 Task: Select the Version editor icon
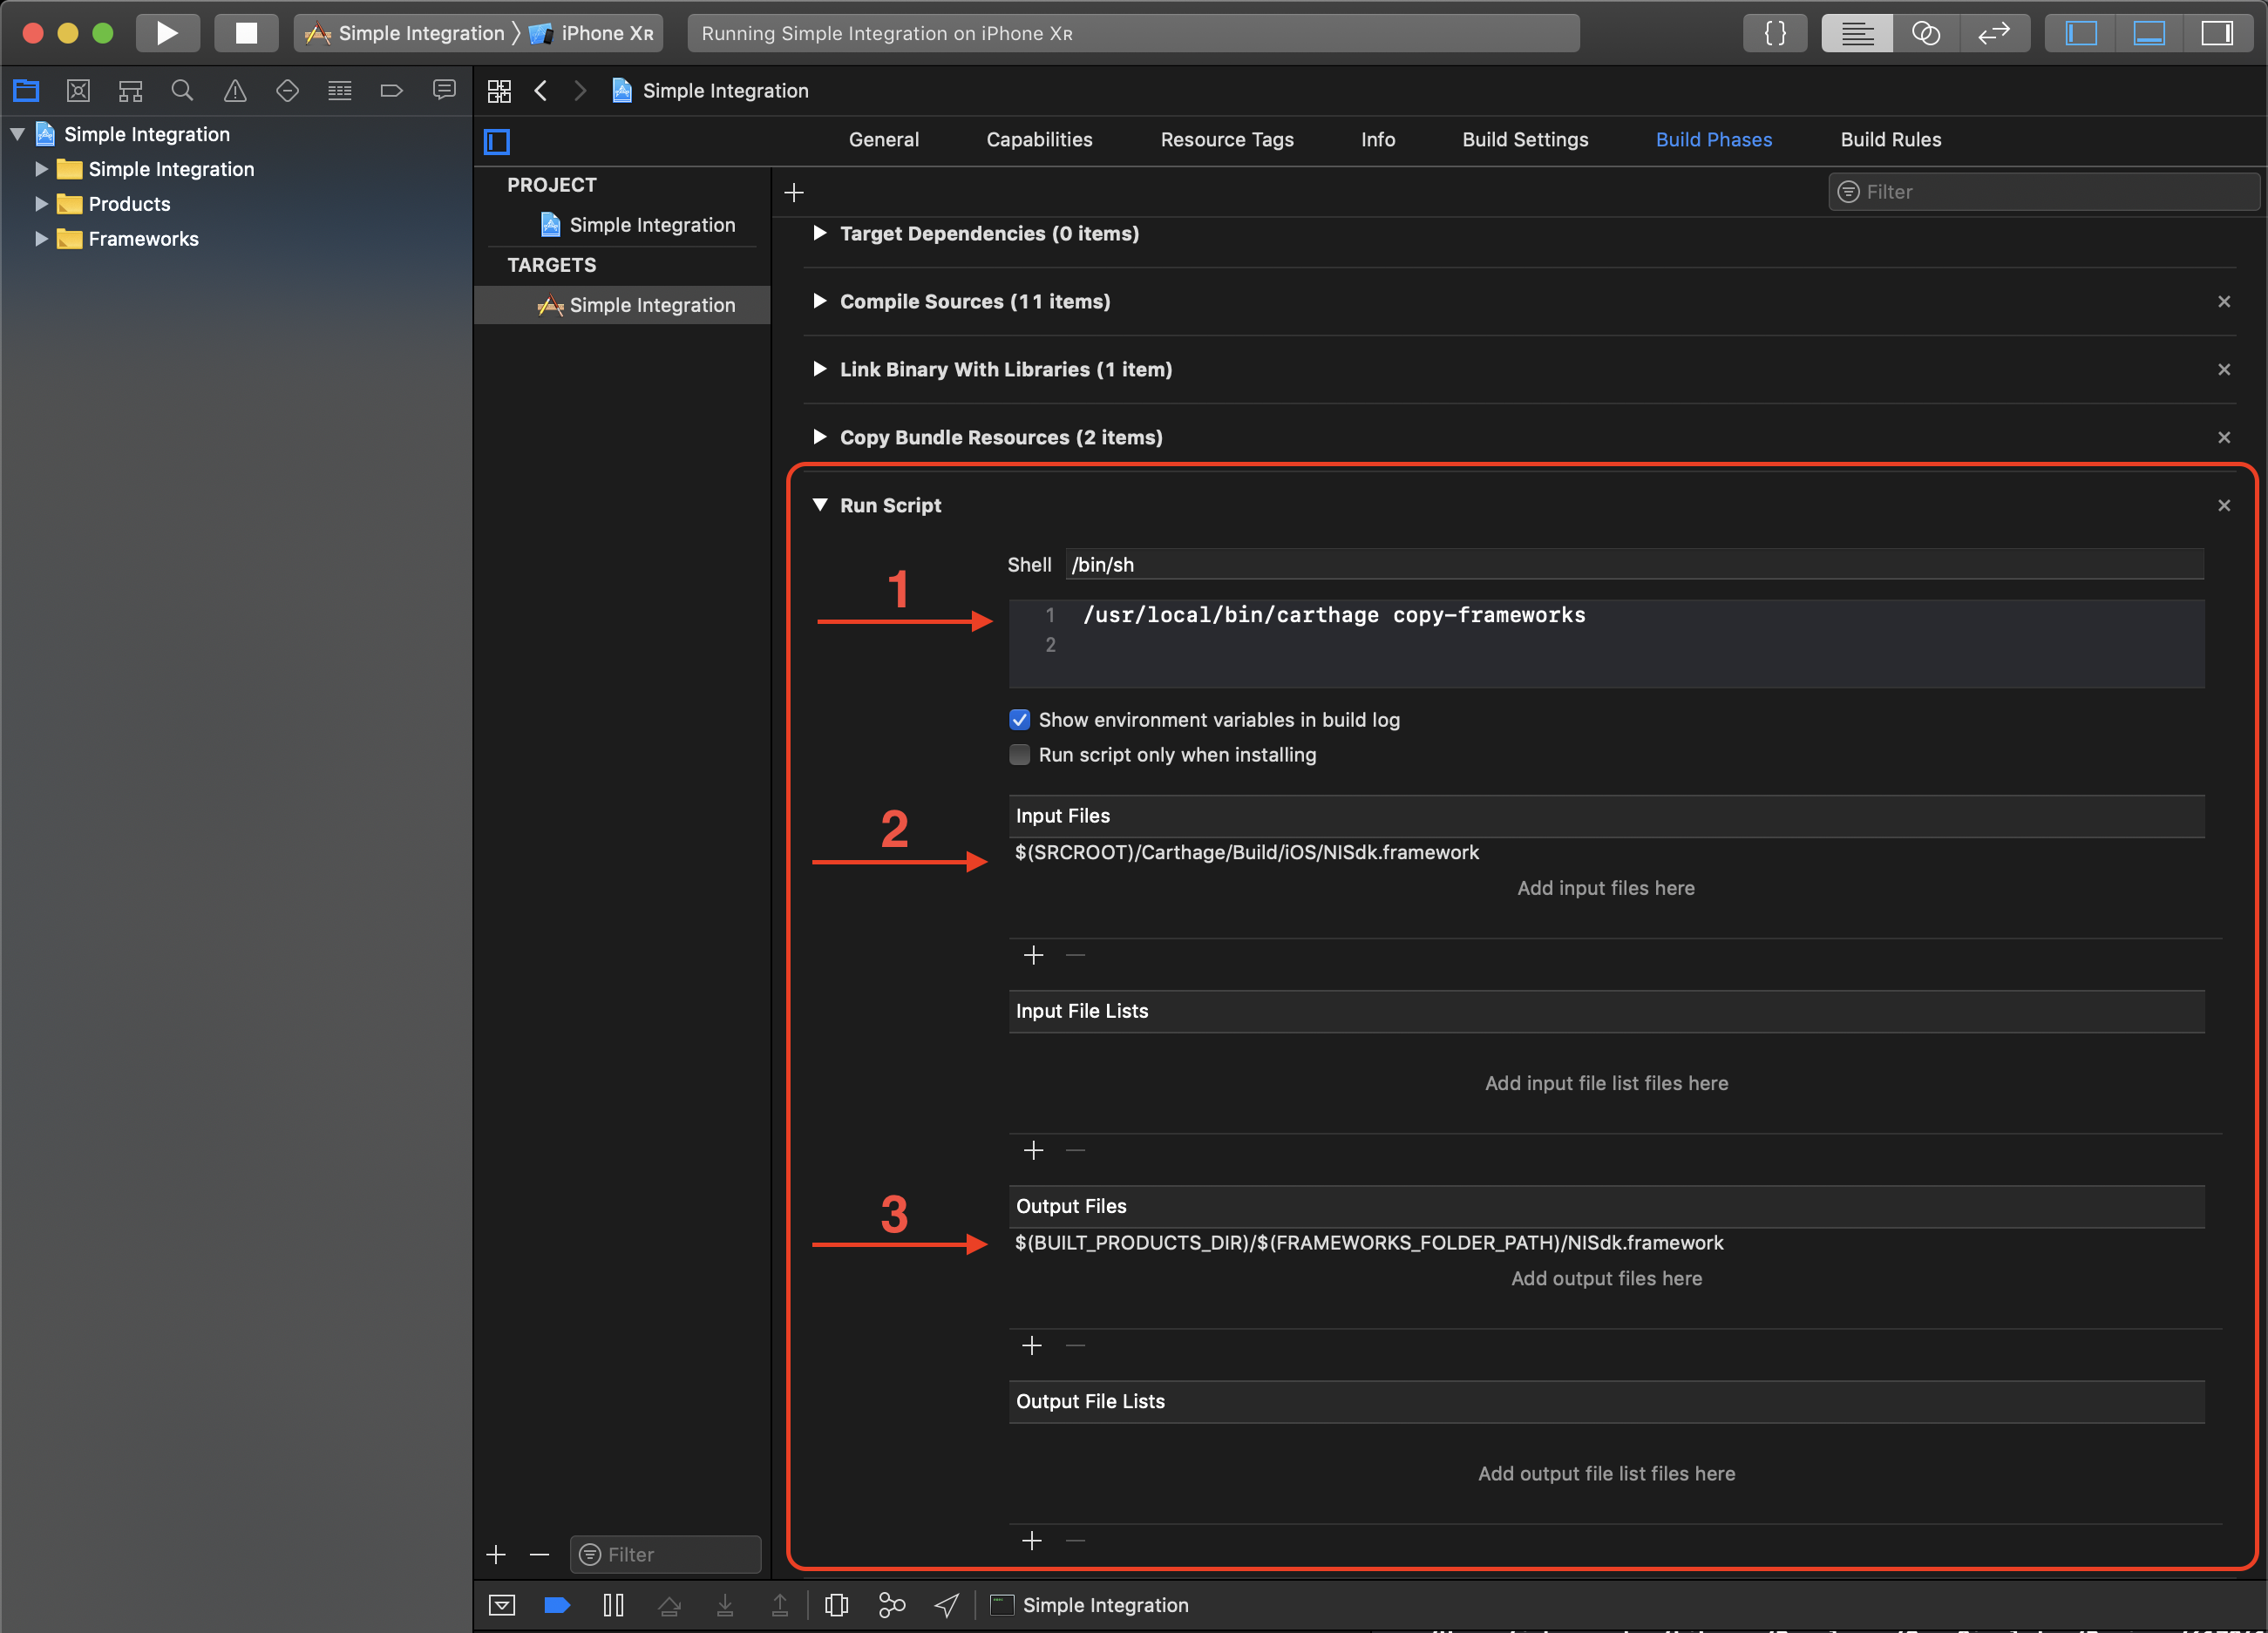click(x=1994, y=33)
